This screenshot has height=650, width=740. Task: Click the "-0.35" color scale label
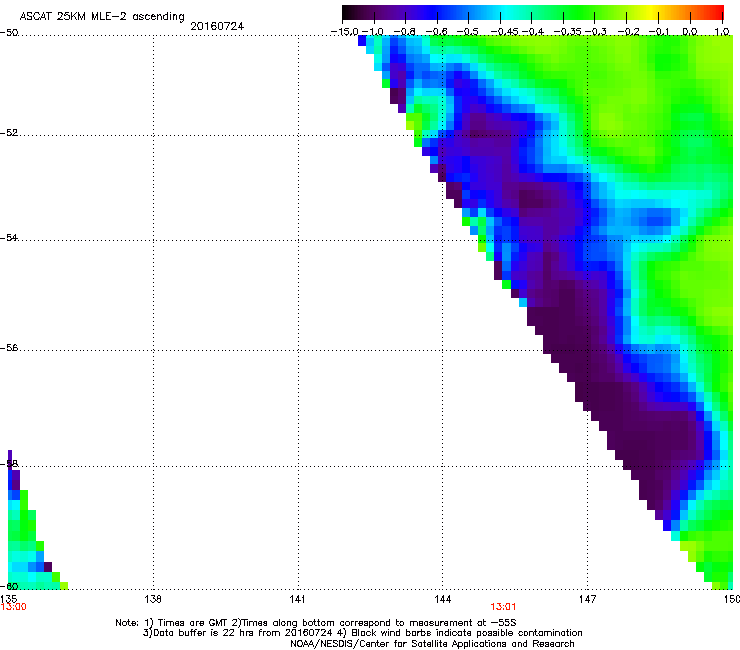coord(568,32)
